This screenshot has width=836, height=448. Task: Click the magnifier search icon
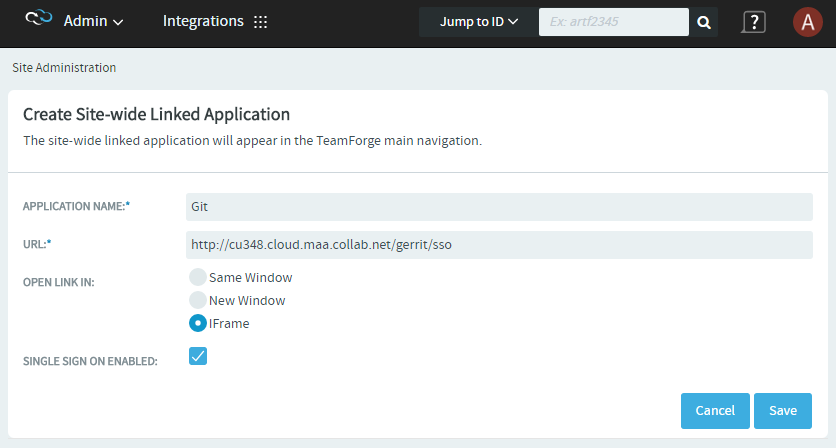point(704,22)
